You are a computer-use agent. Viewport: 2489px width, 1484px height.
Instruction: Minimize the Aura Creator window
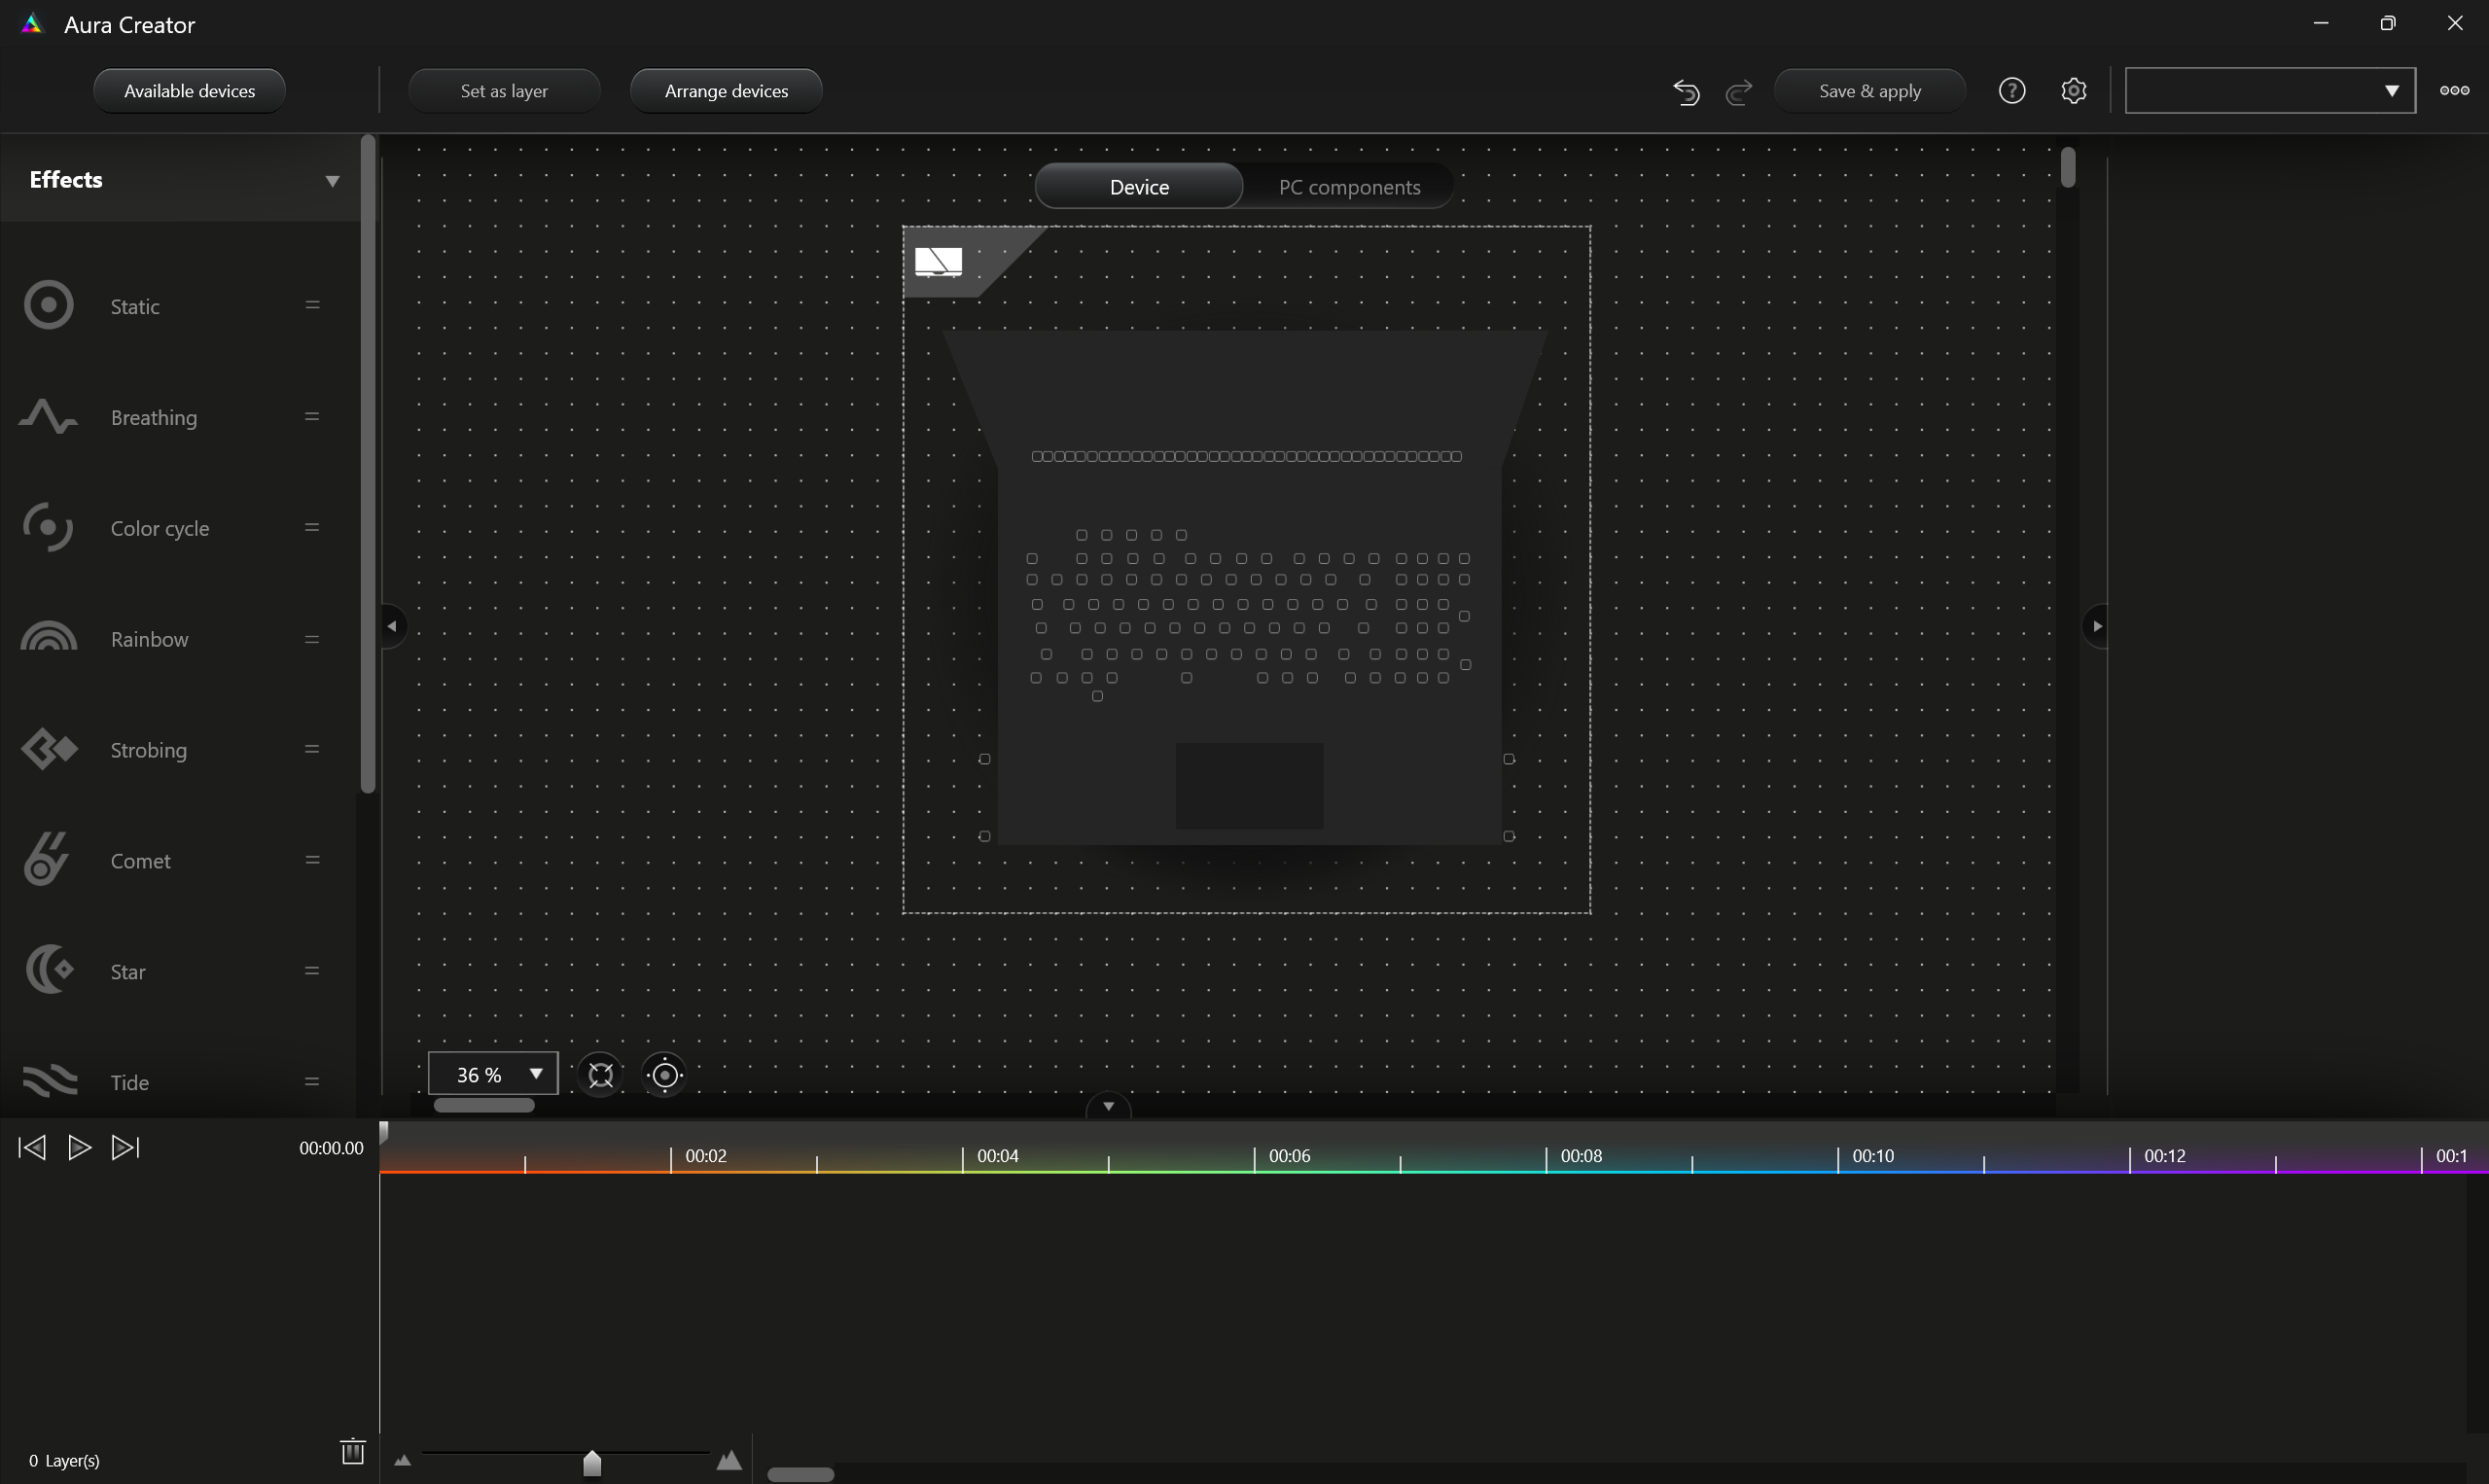pos(2320,23)
